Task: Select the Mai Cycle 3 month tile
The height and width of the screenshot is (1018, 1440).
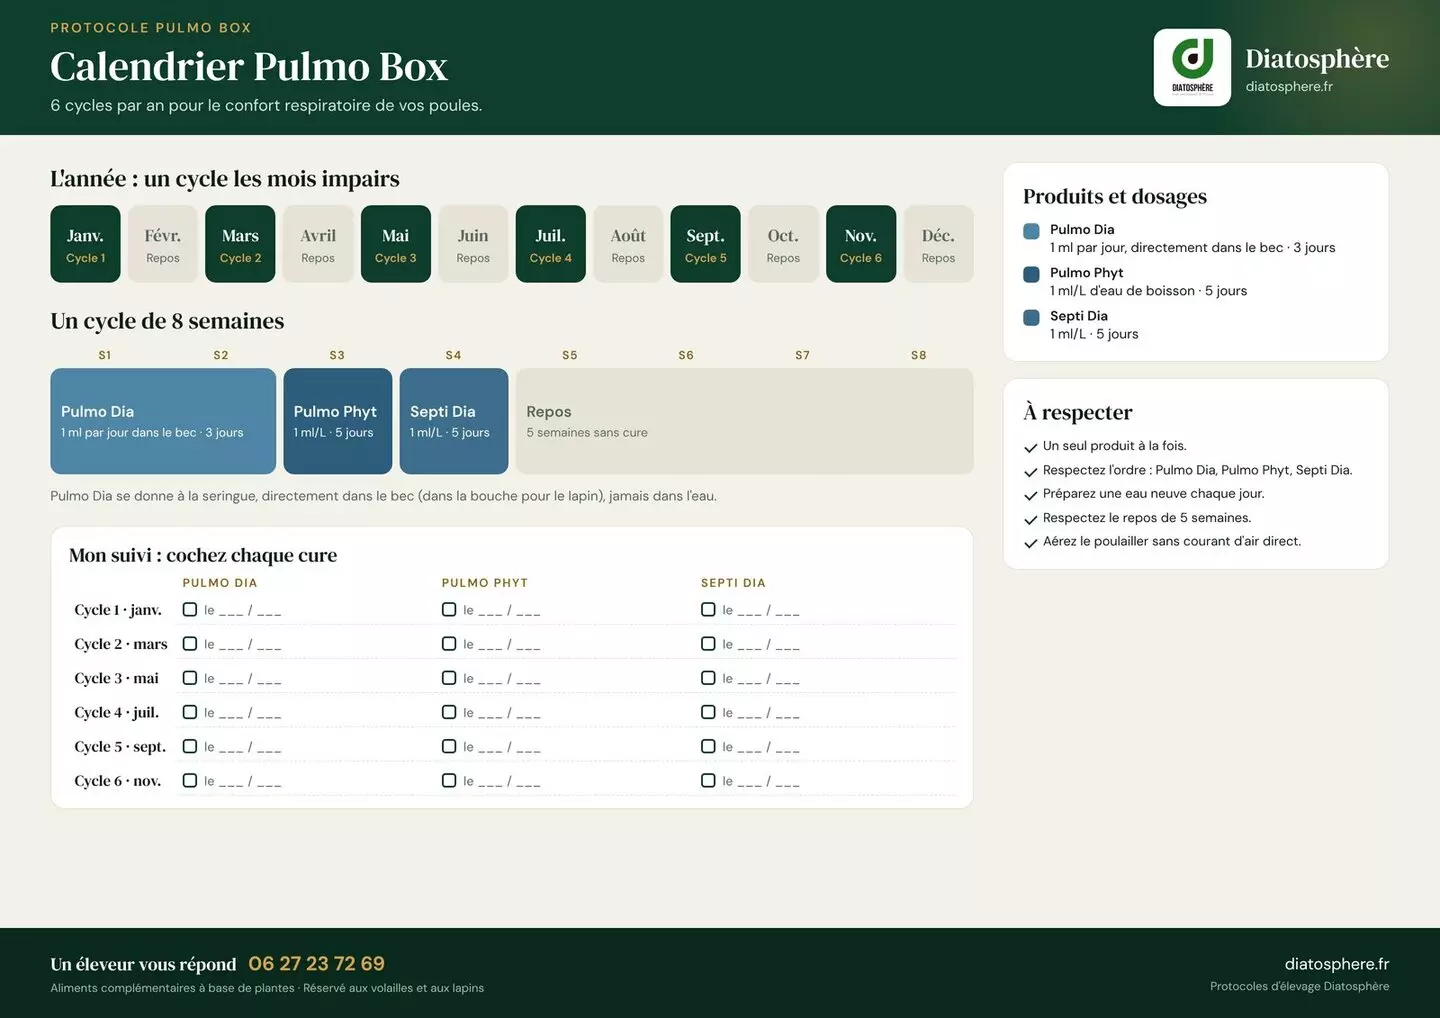Action: pyautogui.click(x=395, y=244)
